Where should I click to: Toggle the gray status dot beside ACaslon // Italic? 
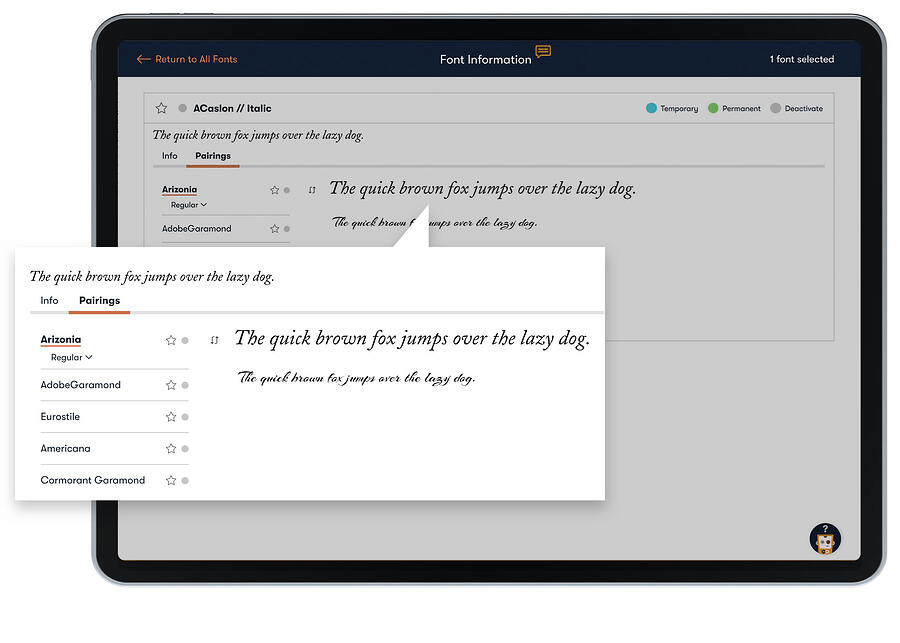(x=183, y=108)
